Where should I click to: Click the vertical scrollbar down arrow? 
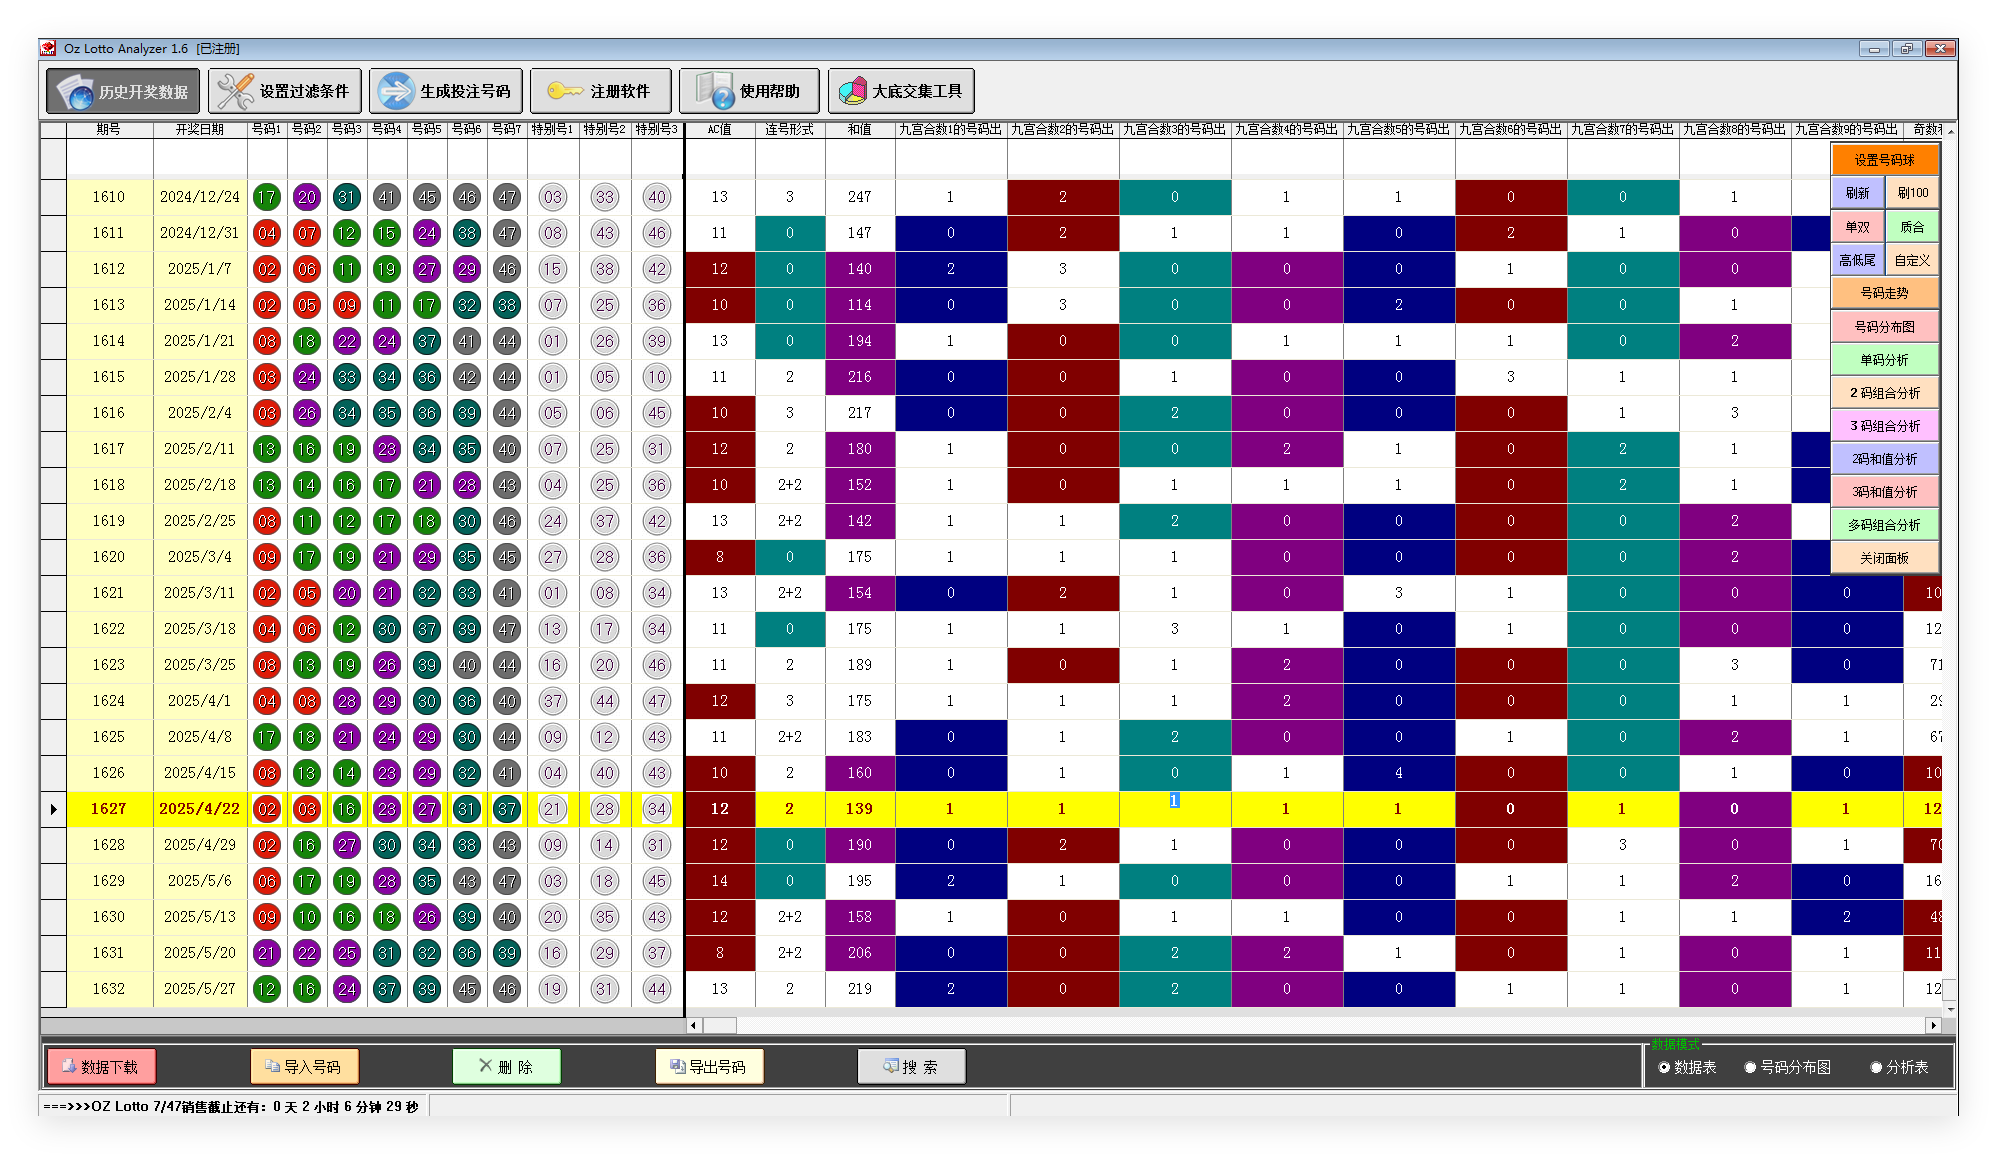(1950, 1010)
